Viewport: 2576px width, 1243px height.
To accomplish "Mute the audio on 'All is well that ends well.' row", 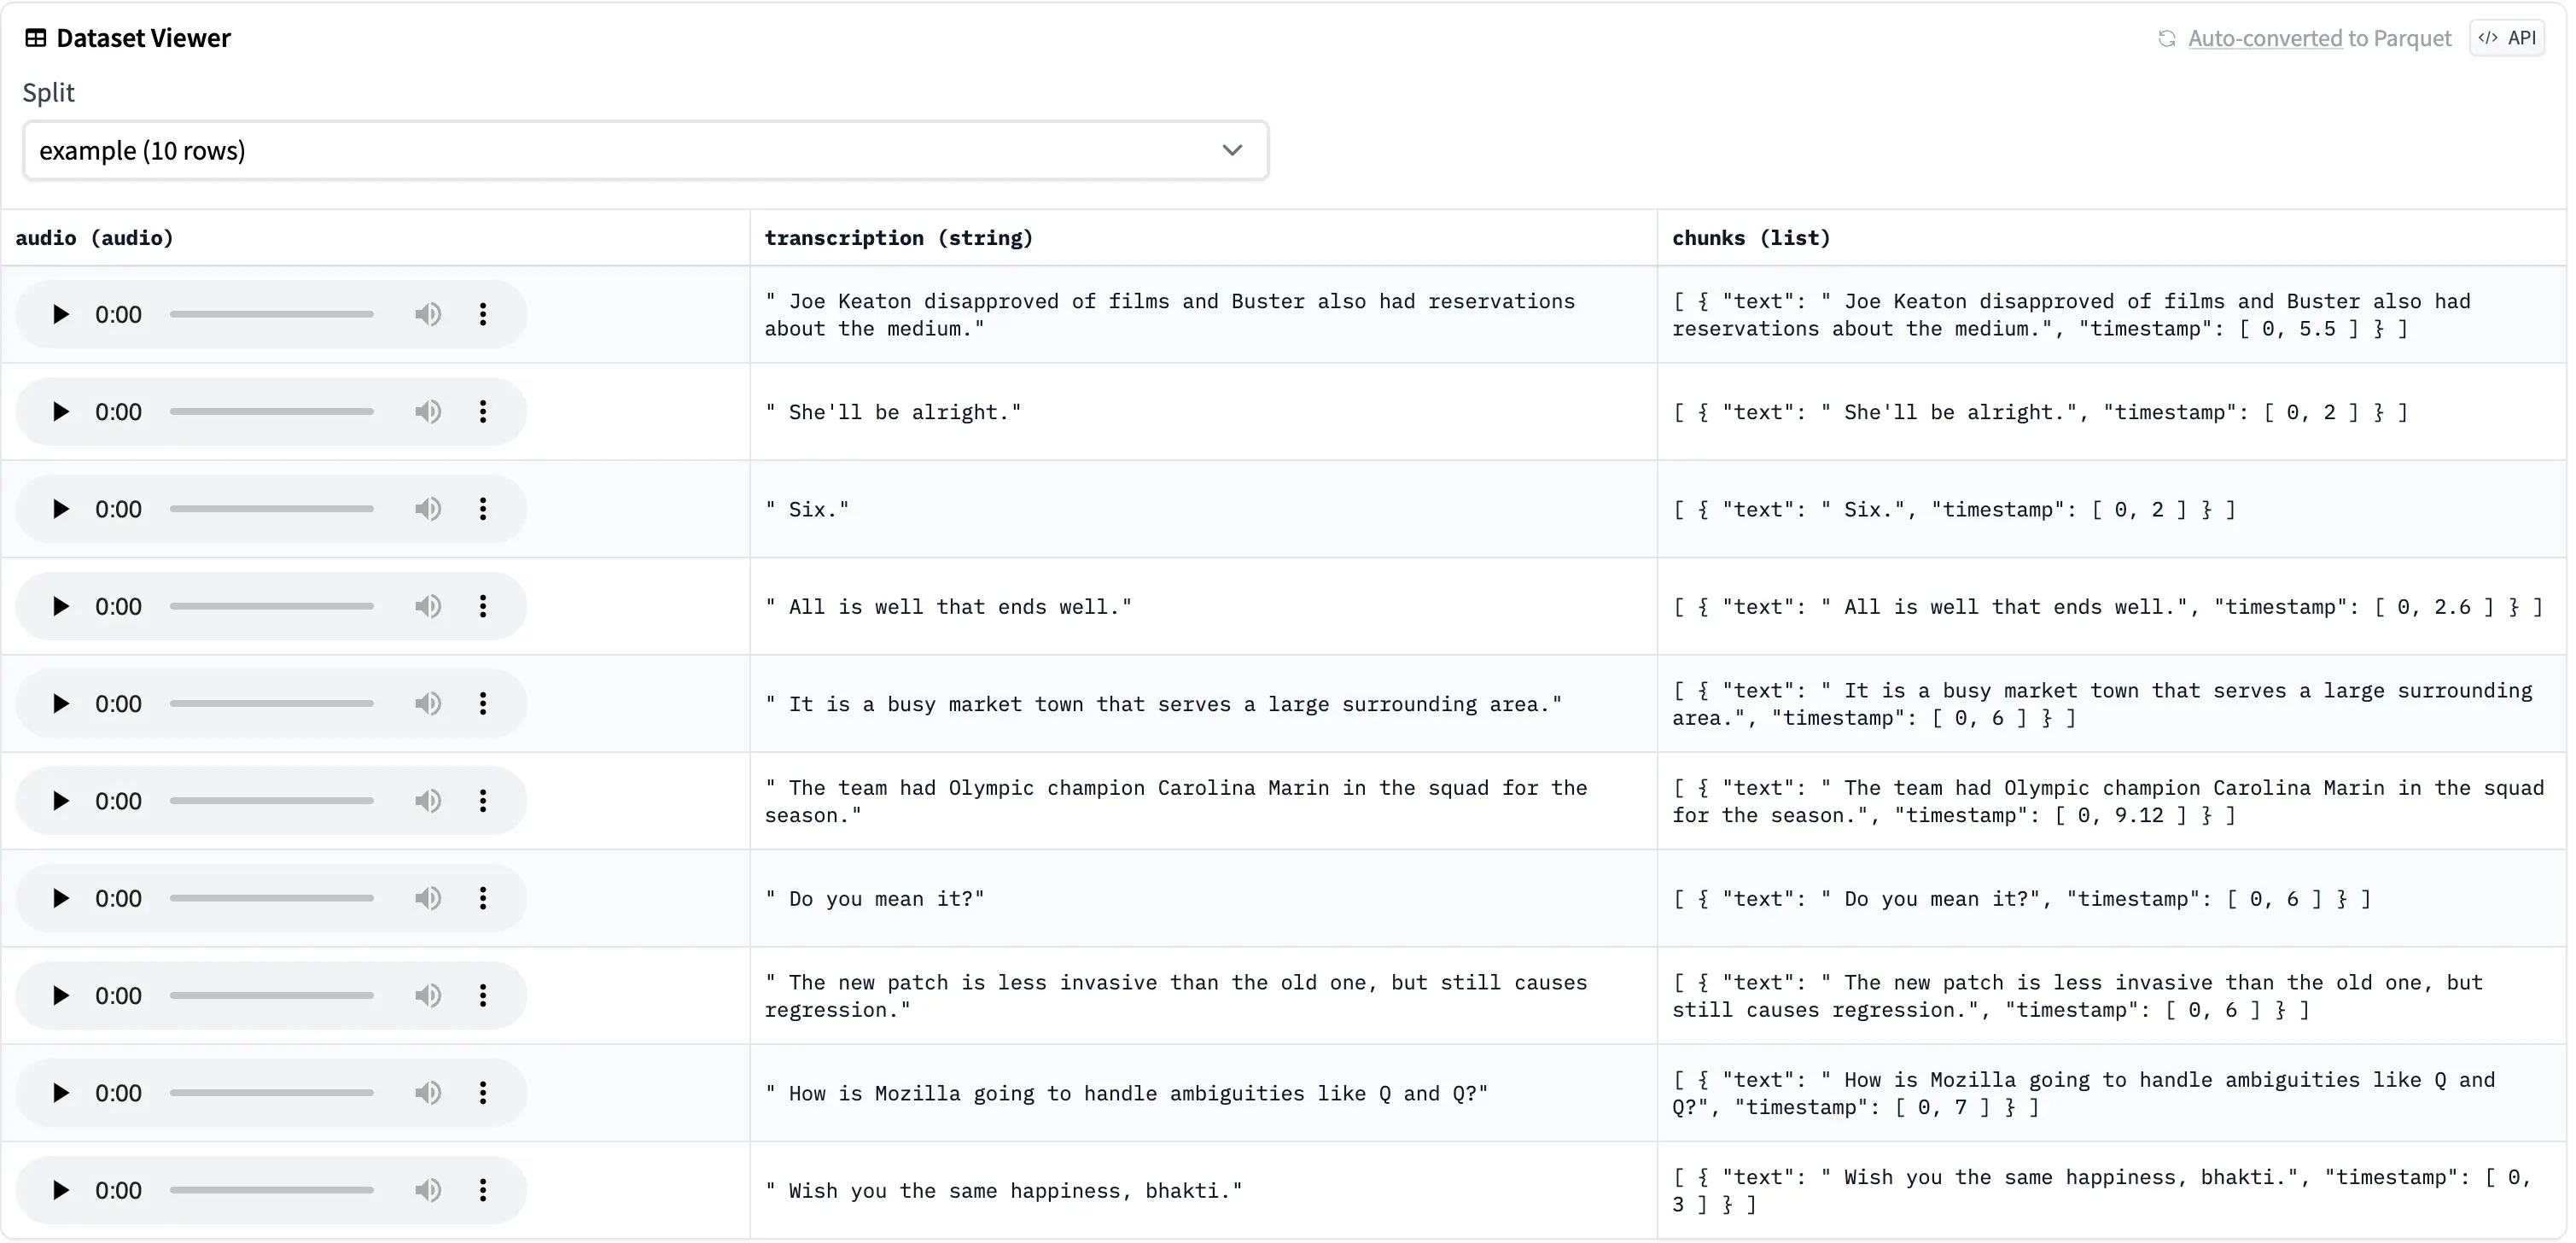I will pos(428,605).
